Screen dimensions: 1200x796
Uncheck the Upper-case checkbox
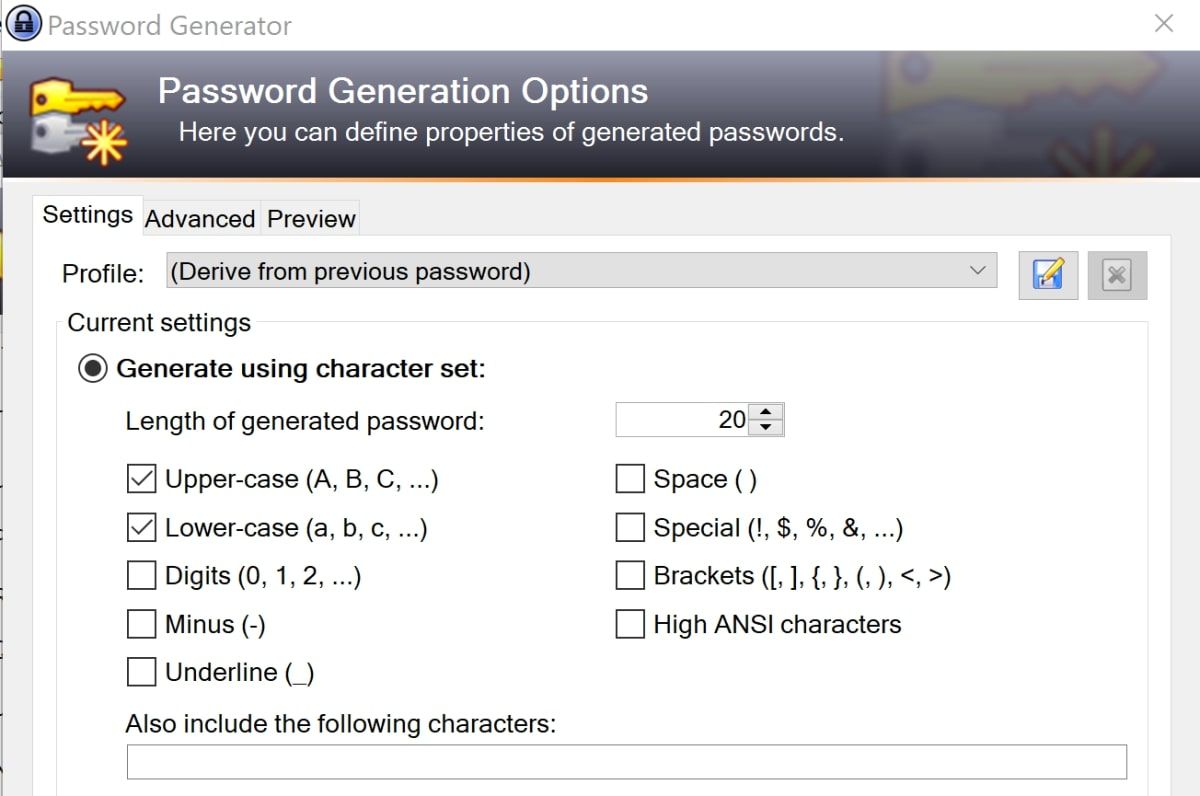tap(142, 480)
